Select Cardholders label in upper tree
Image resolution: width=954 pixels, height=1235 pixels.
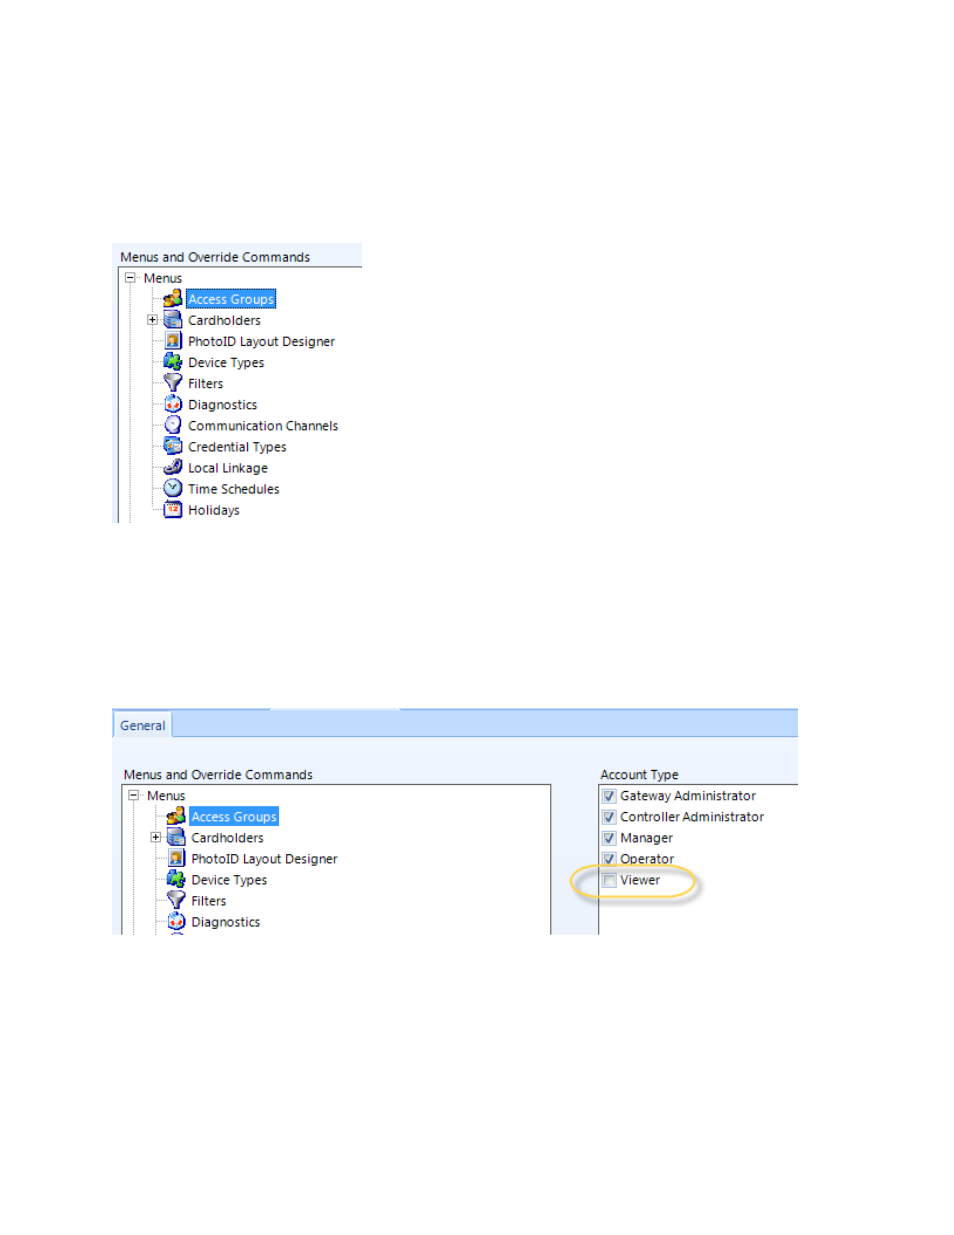224,320
